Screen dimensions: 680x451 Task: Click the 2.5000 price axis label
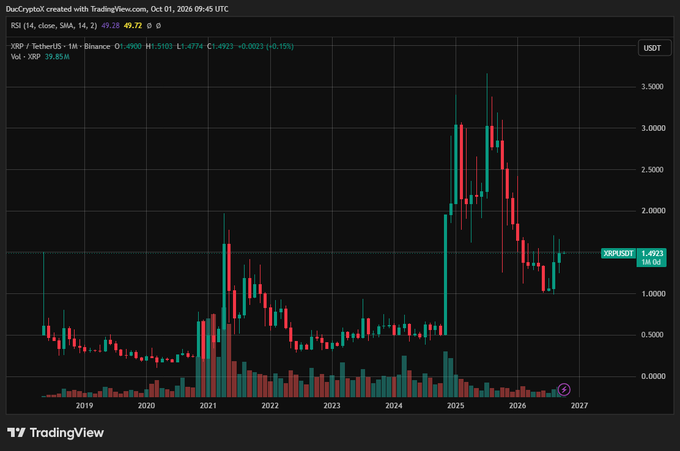pyautogui.click(x=652, y=170)
